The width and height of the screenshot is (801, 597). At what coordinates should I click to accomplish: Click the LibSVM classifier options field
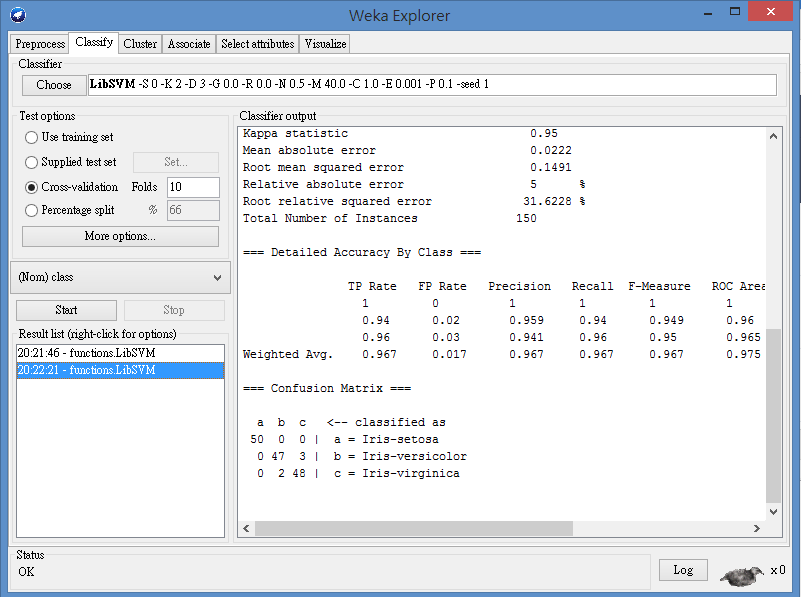tap(432, 84)
